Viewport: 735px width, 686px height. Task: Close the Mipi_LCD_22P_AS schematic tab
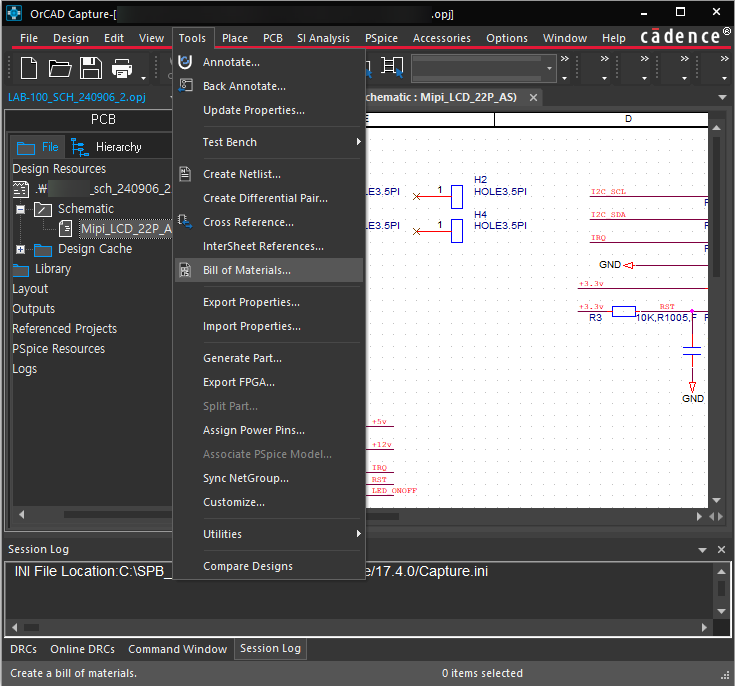pos(533,98)
